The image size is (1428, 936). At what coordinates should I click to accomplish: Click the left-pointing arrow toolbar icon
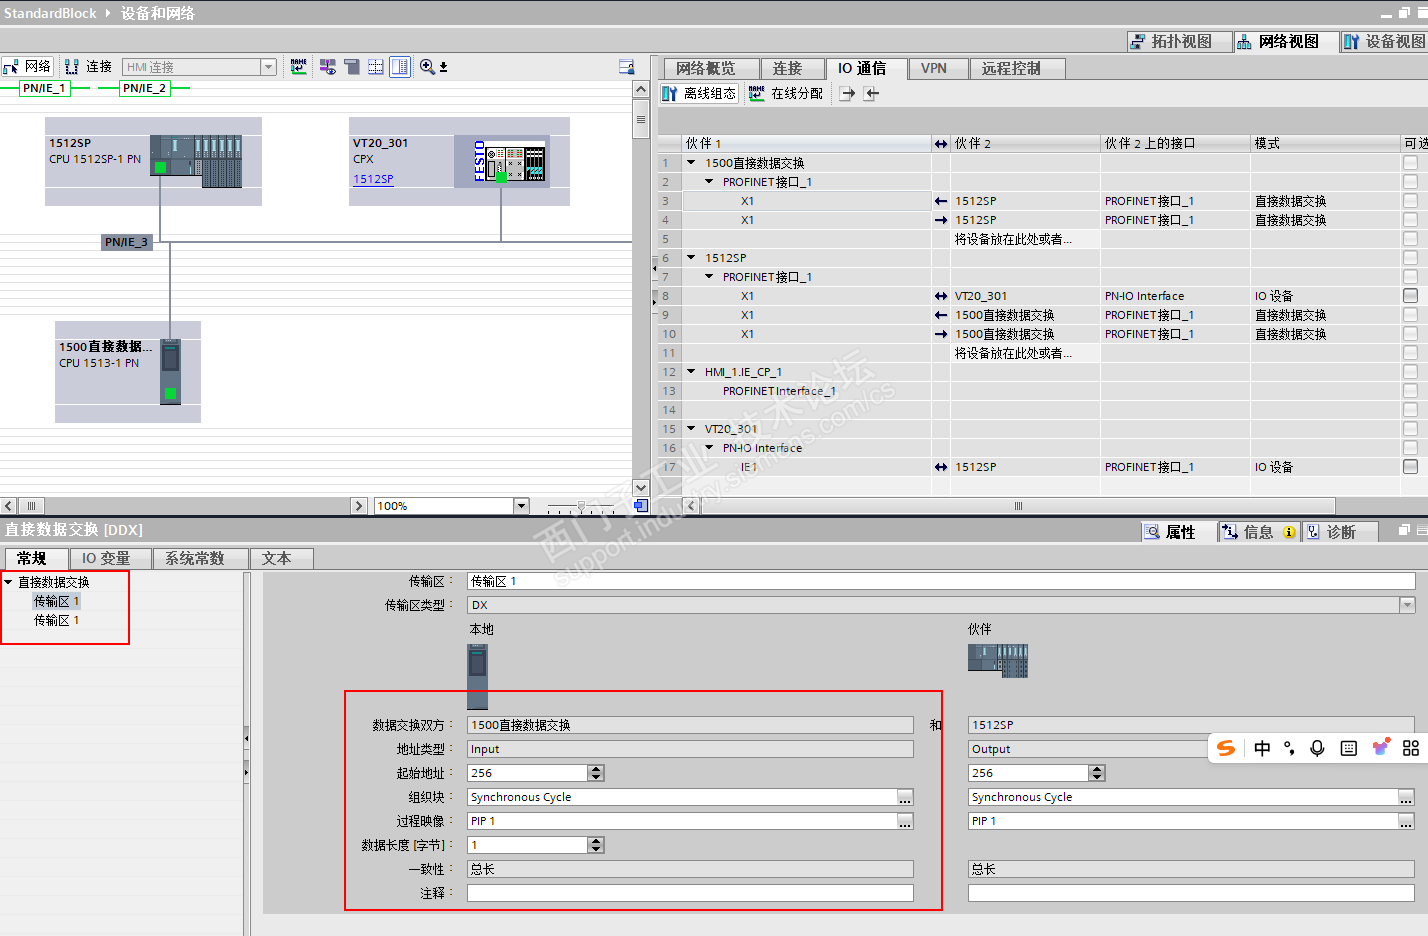[871, 93]
